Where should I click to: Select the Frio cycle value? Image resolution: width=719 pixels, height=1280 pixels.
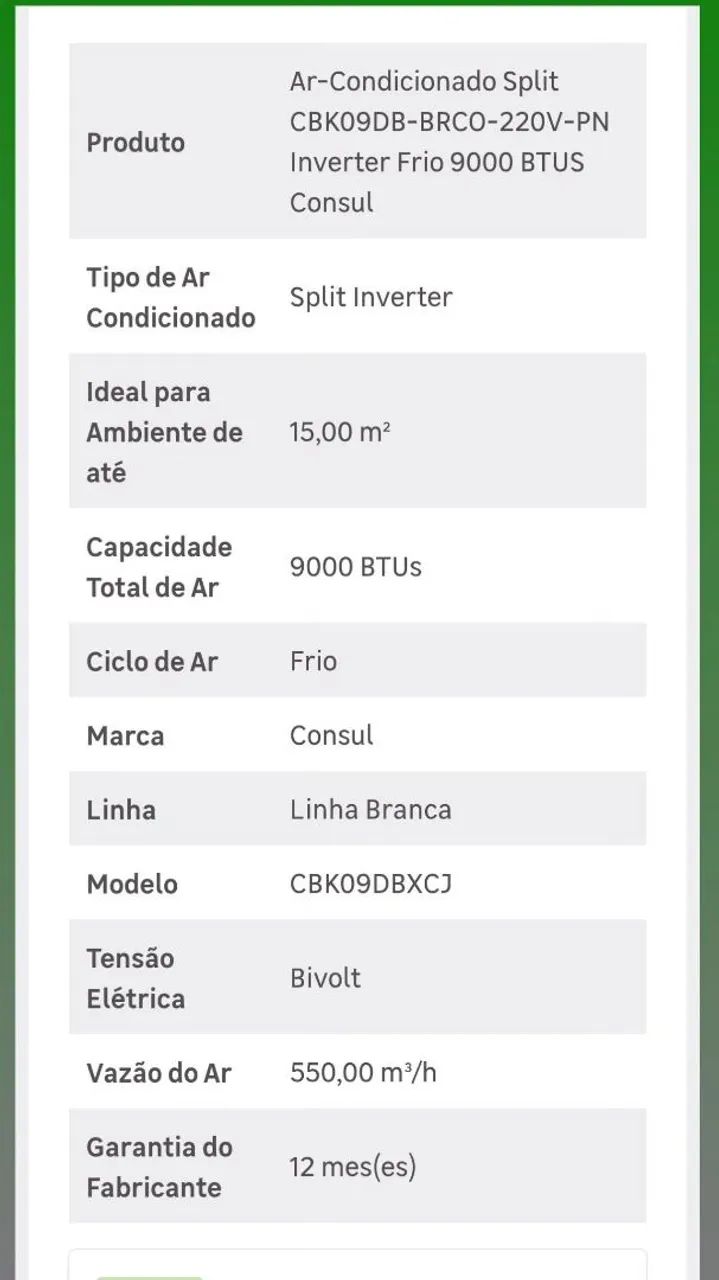click(x=313, y=661)
